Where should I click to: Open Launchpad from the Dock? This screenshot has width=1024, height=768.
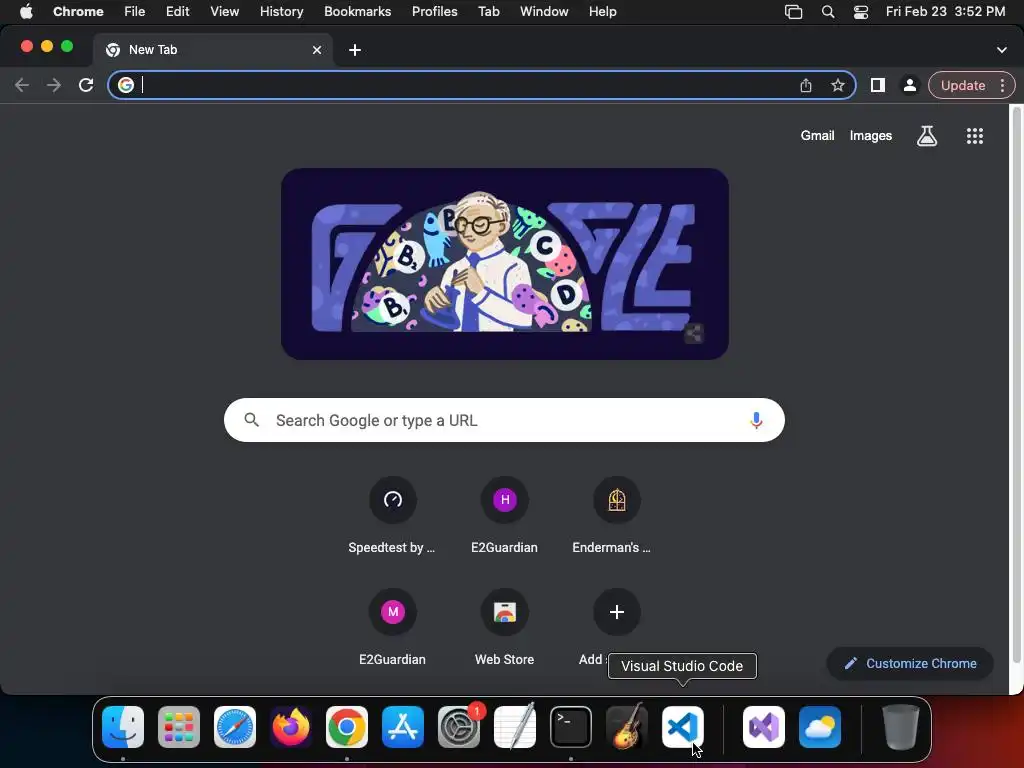tap(179, 727)
